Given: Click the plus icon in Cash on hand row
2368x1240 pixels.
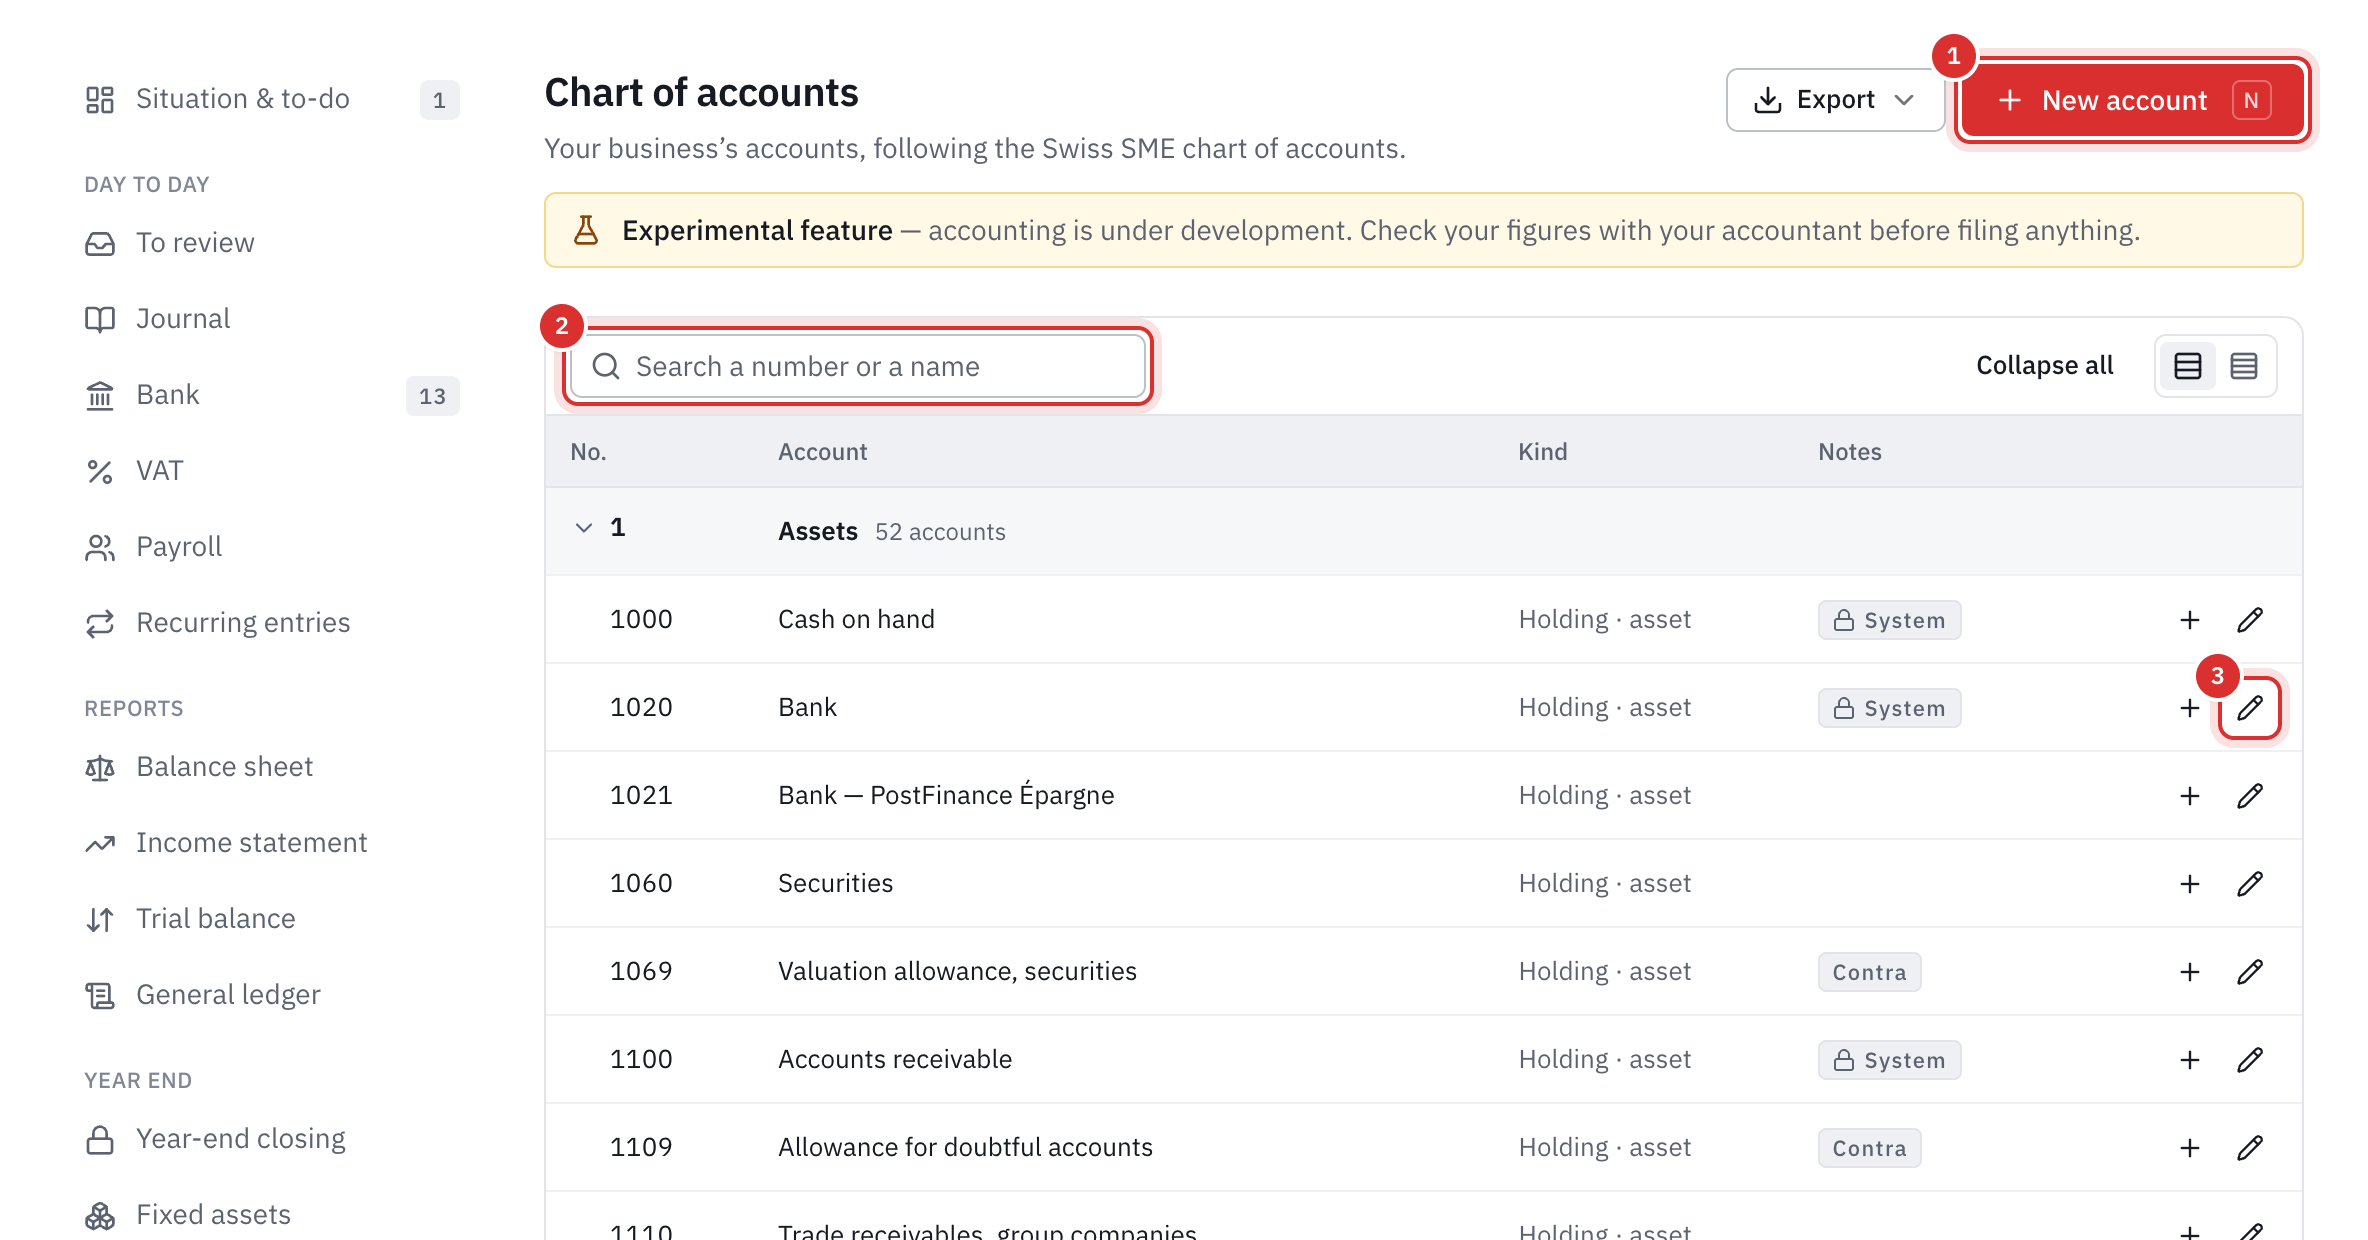Looking at the screenshot, I should [2189, 620].
